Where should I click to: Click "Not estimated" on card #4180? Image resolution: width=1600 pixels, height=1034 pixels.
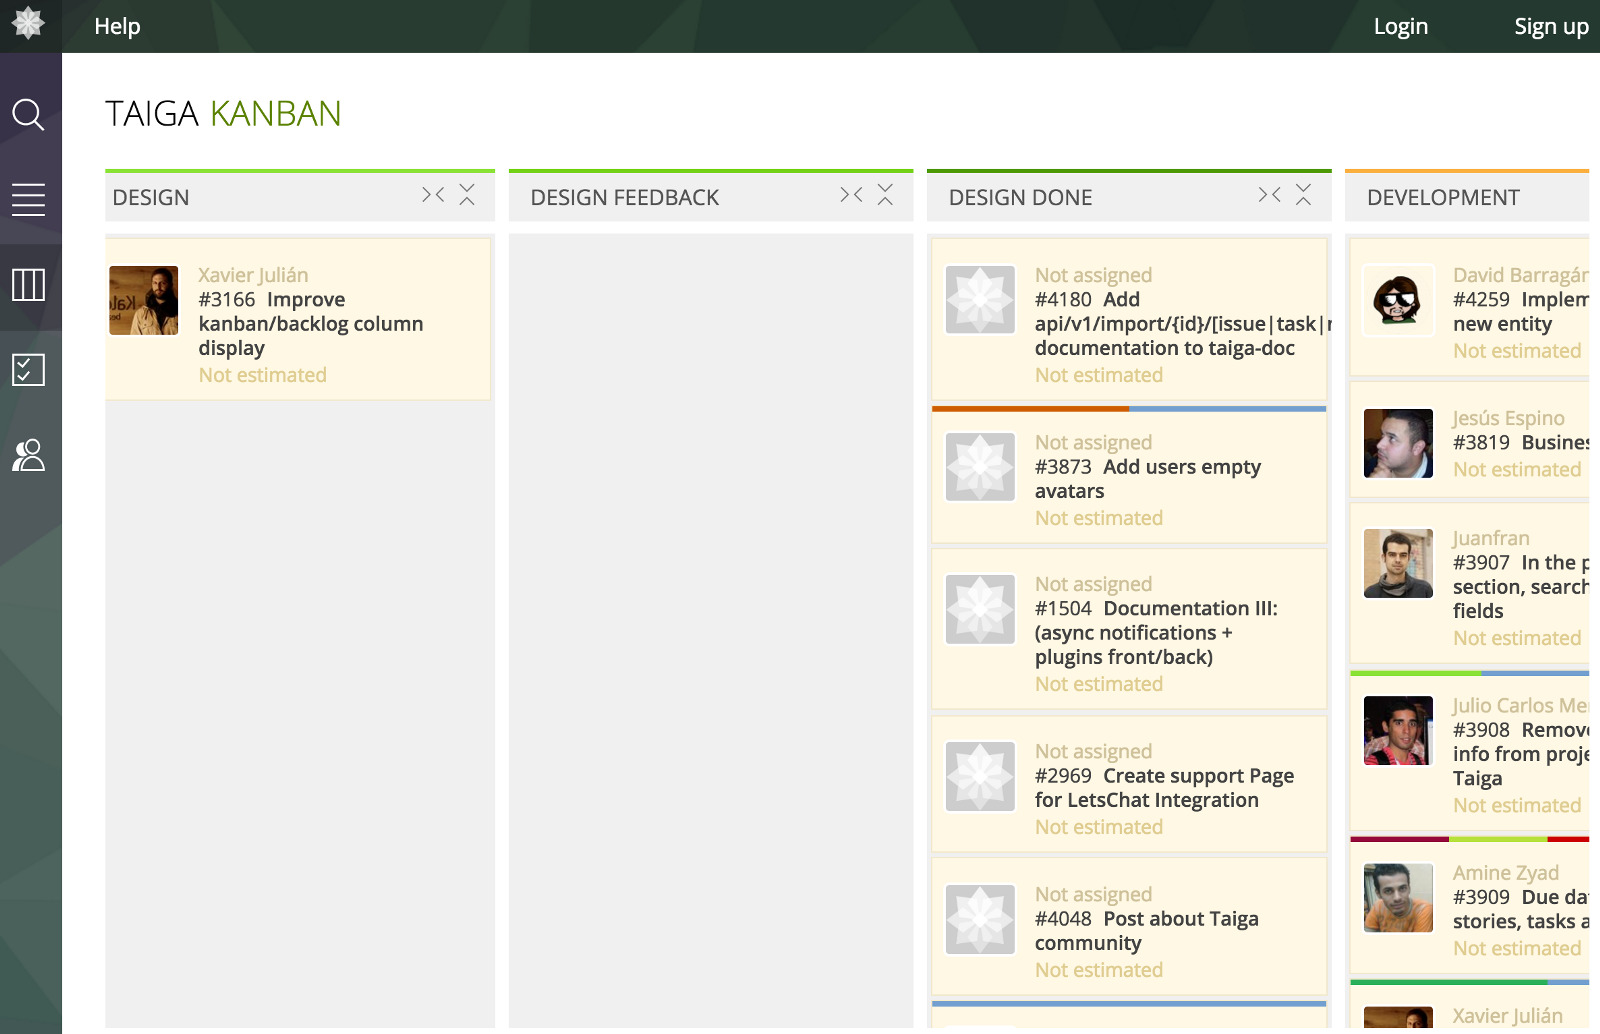1099,375
